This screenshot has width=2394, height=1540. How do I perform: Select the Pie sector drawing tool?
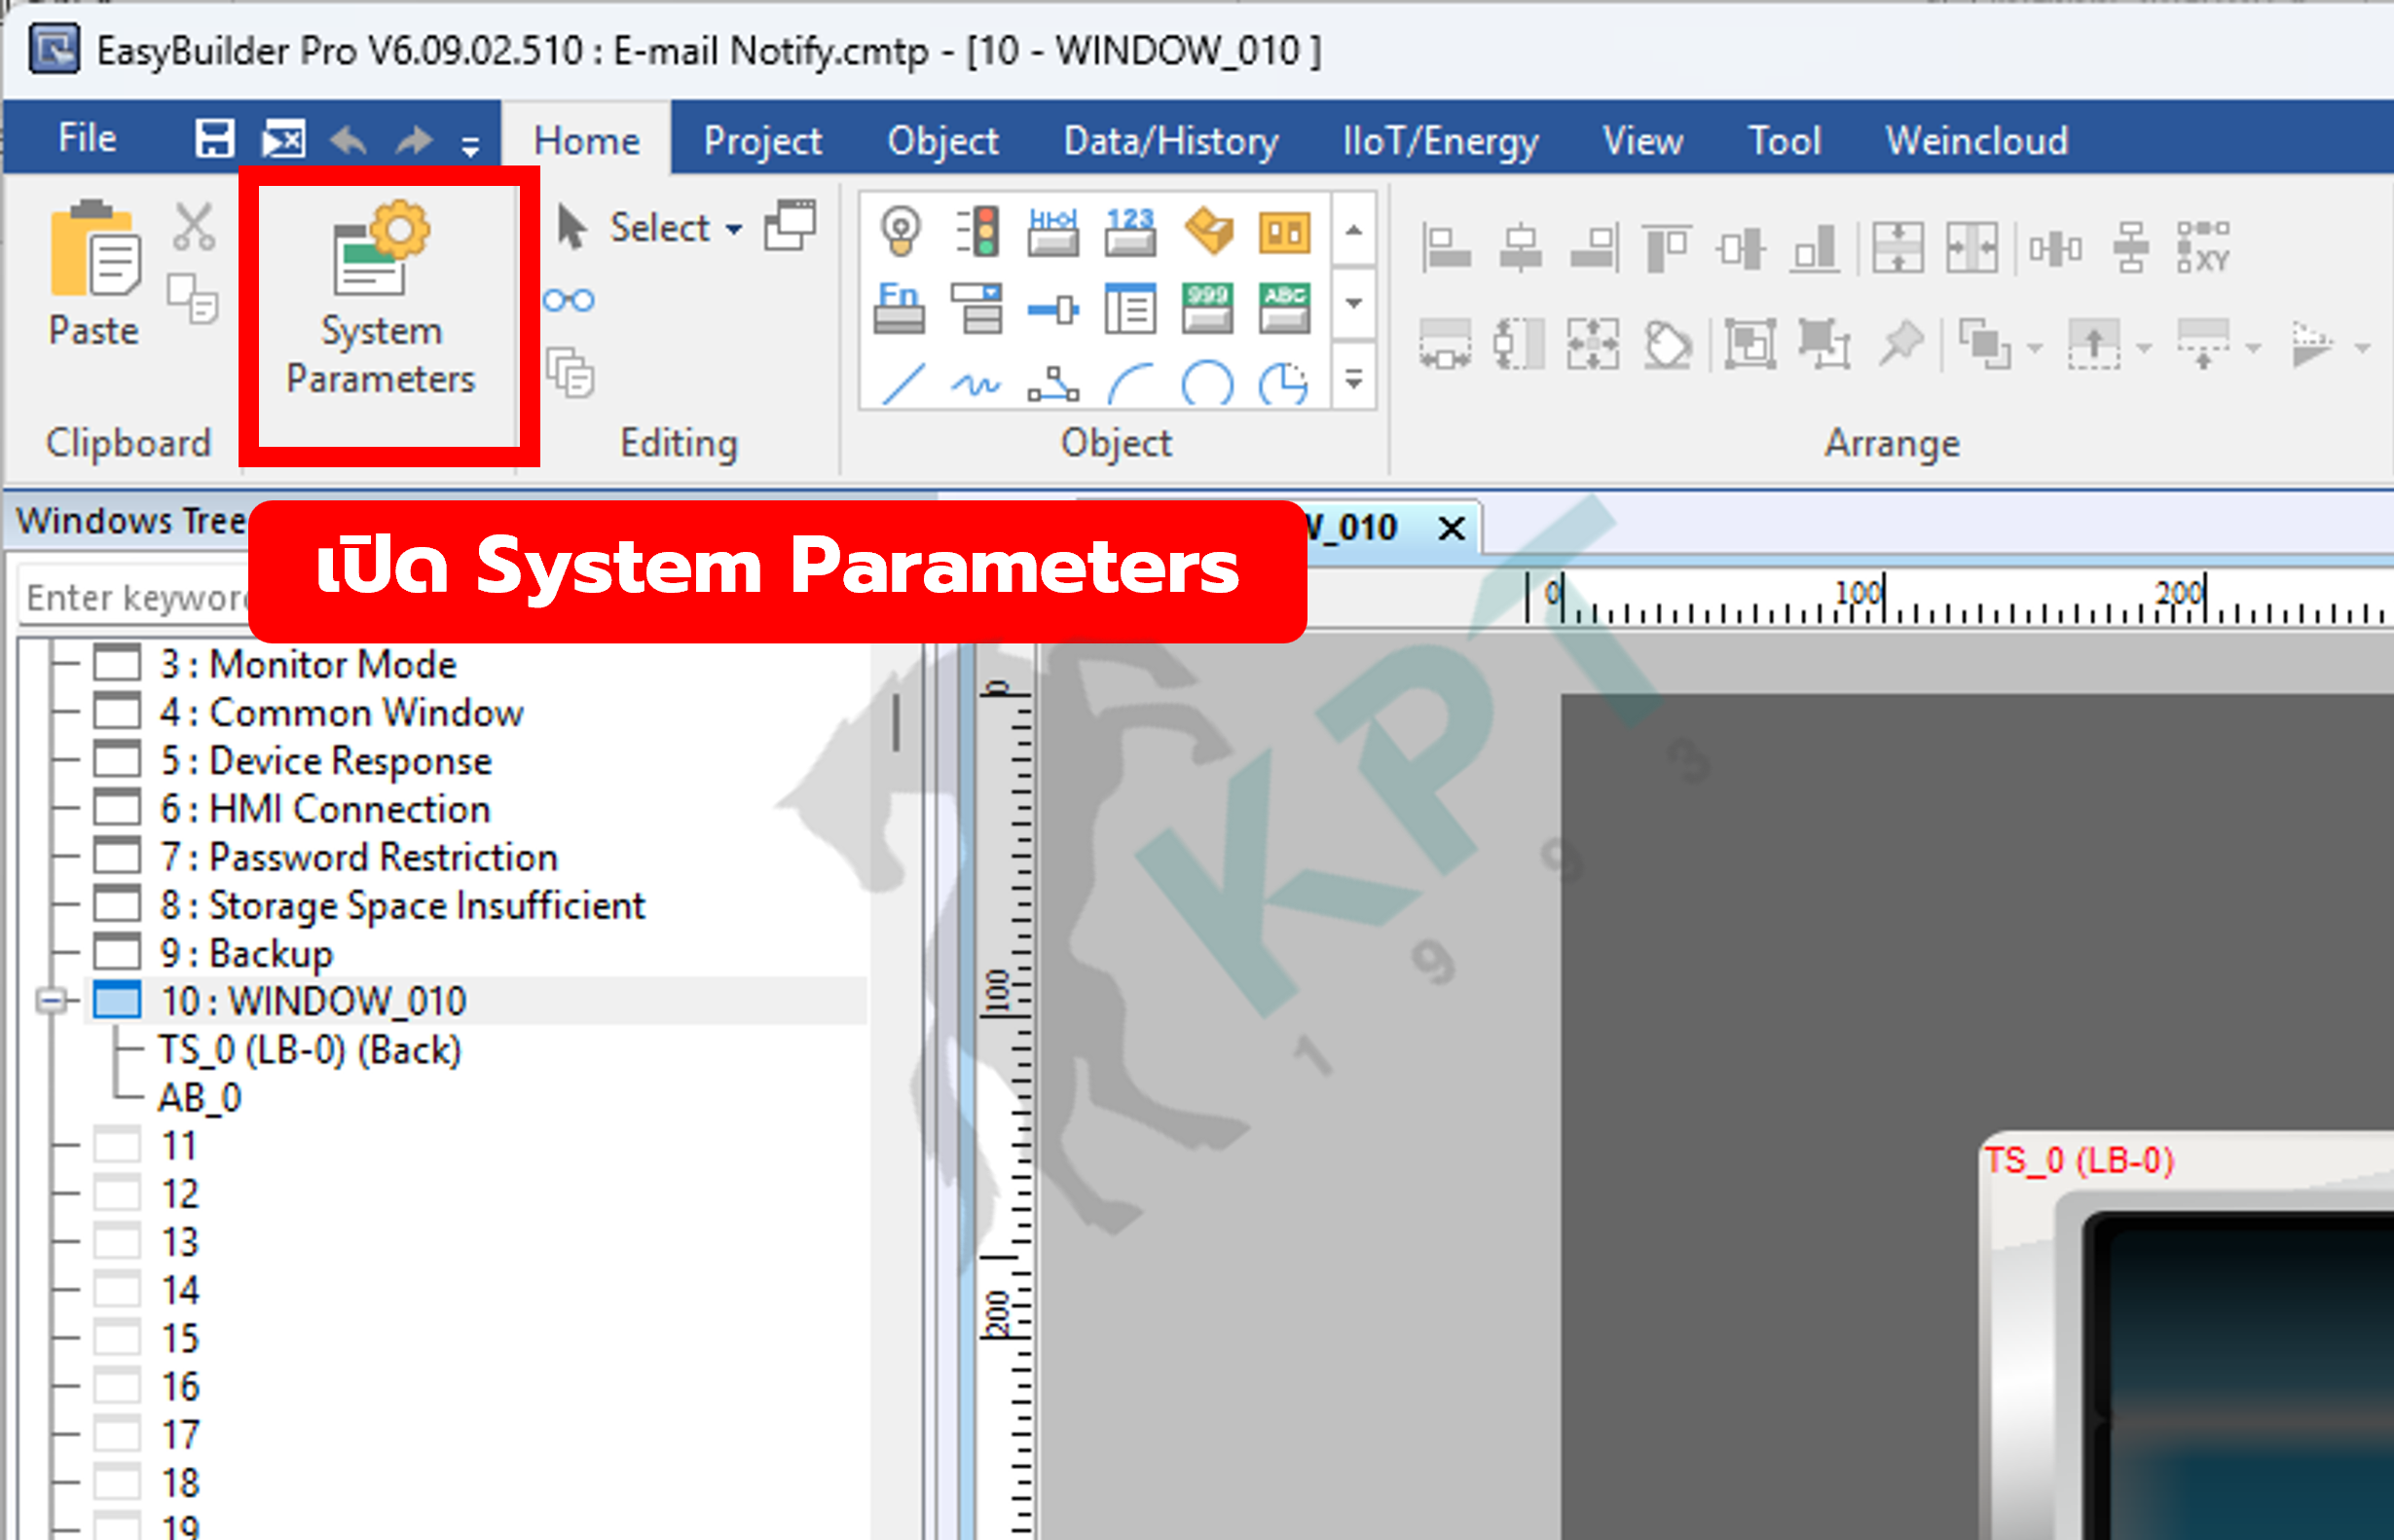coord(1283,384)
